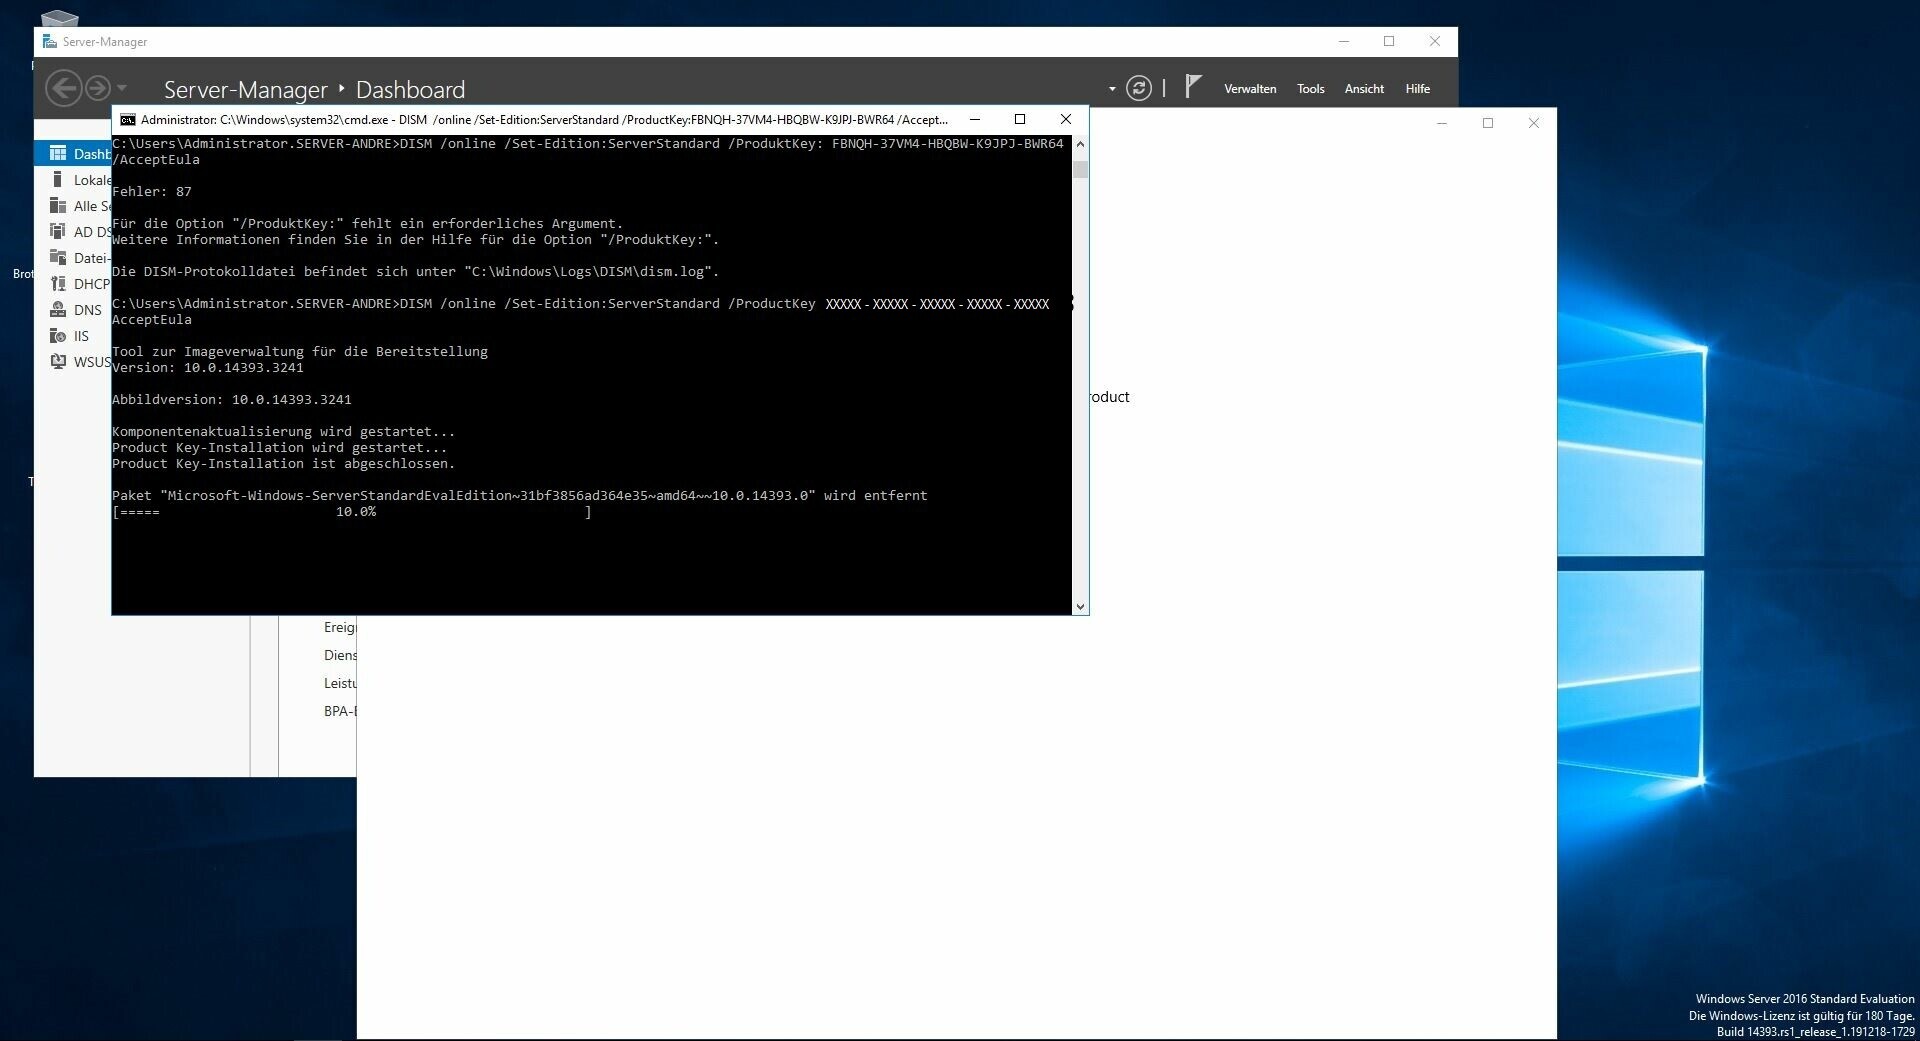
Task: Click the WSUS icon in sidebar
Action: click(x=58, y=361)
